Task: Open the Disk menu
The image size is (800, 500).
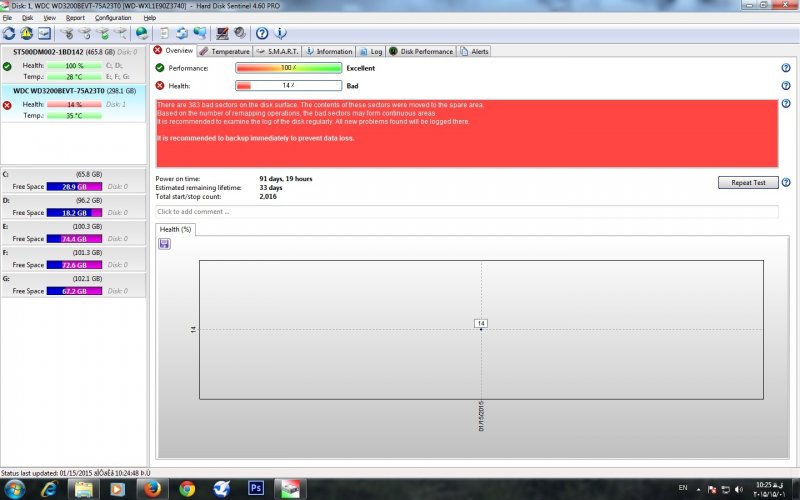Action: pos(28,18)
